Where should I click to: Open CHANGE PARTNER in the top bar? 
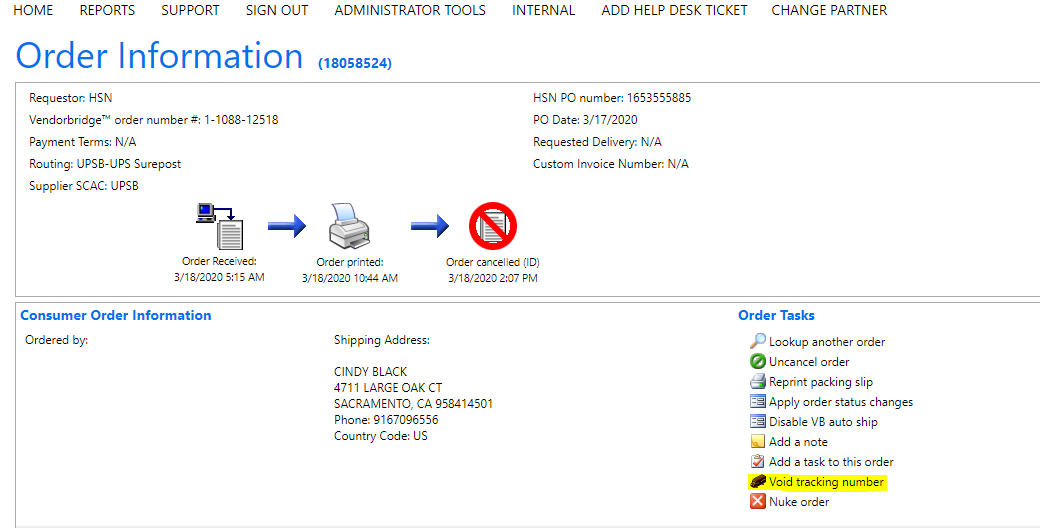(829, 11)
